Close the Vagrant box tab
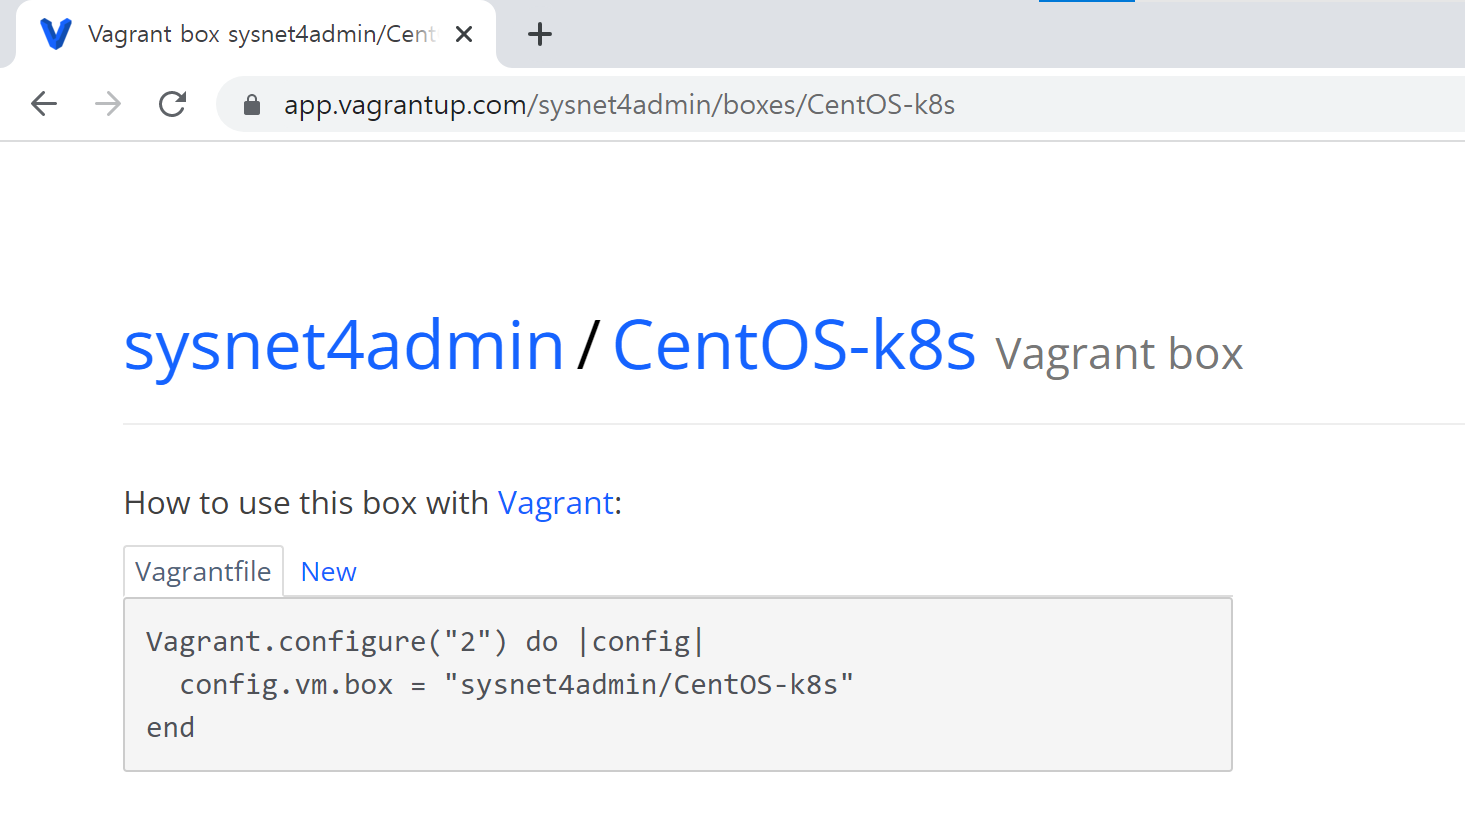The width and height of the screenshot is (1465, 822). 464,34
